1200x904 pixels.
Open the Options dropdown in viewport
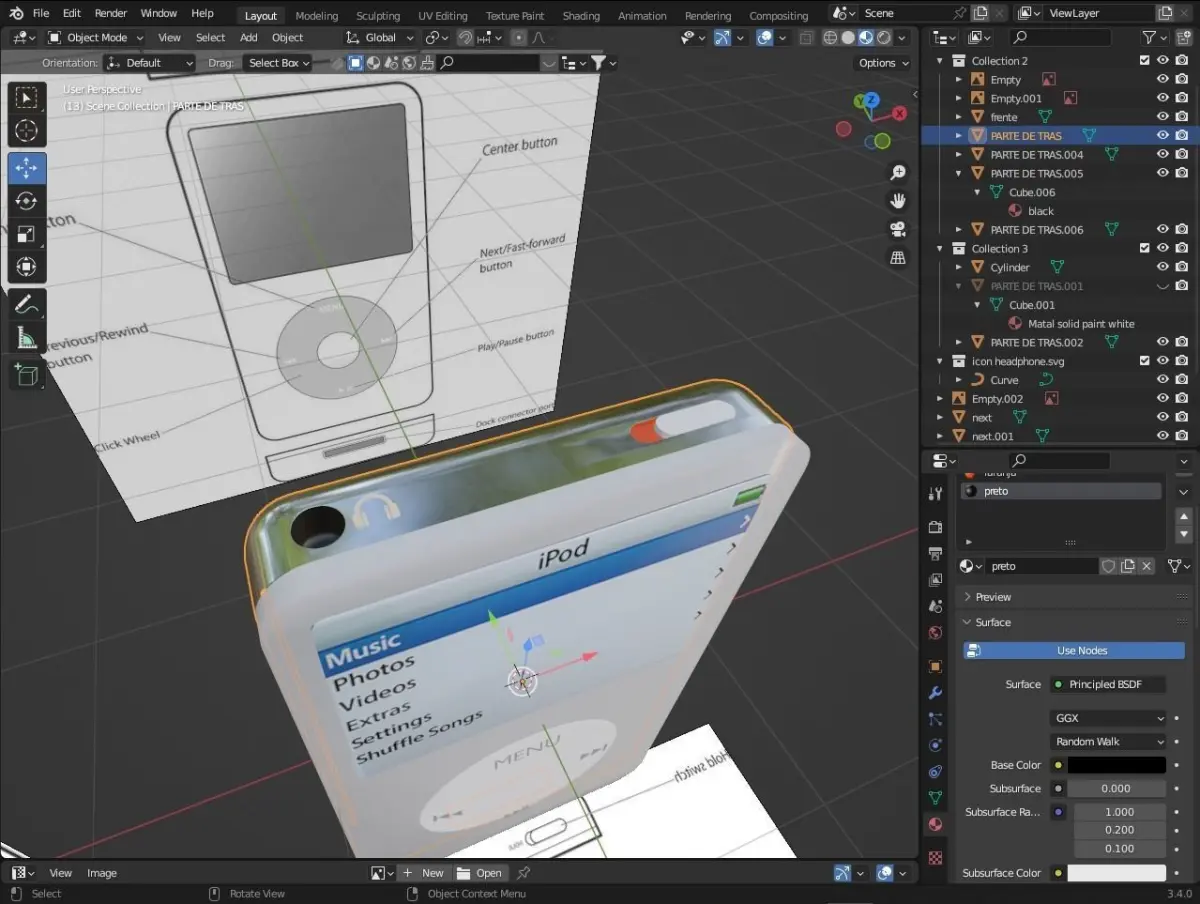point(884,62)
